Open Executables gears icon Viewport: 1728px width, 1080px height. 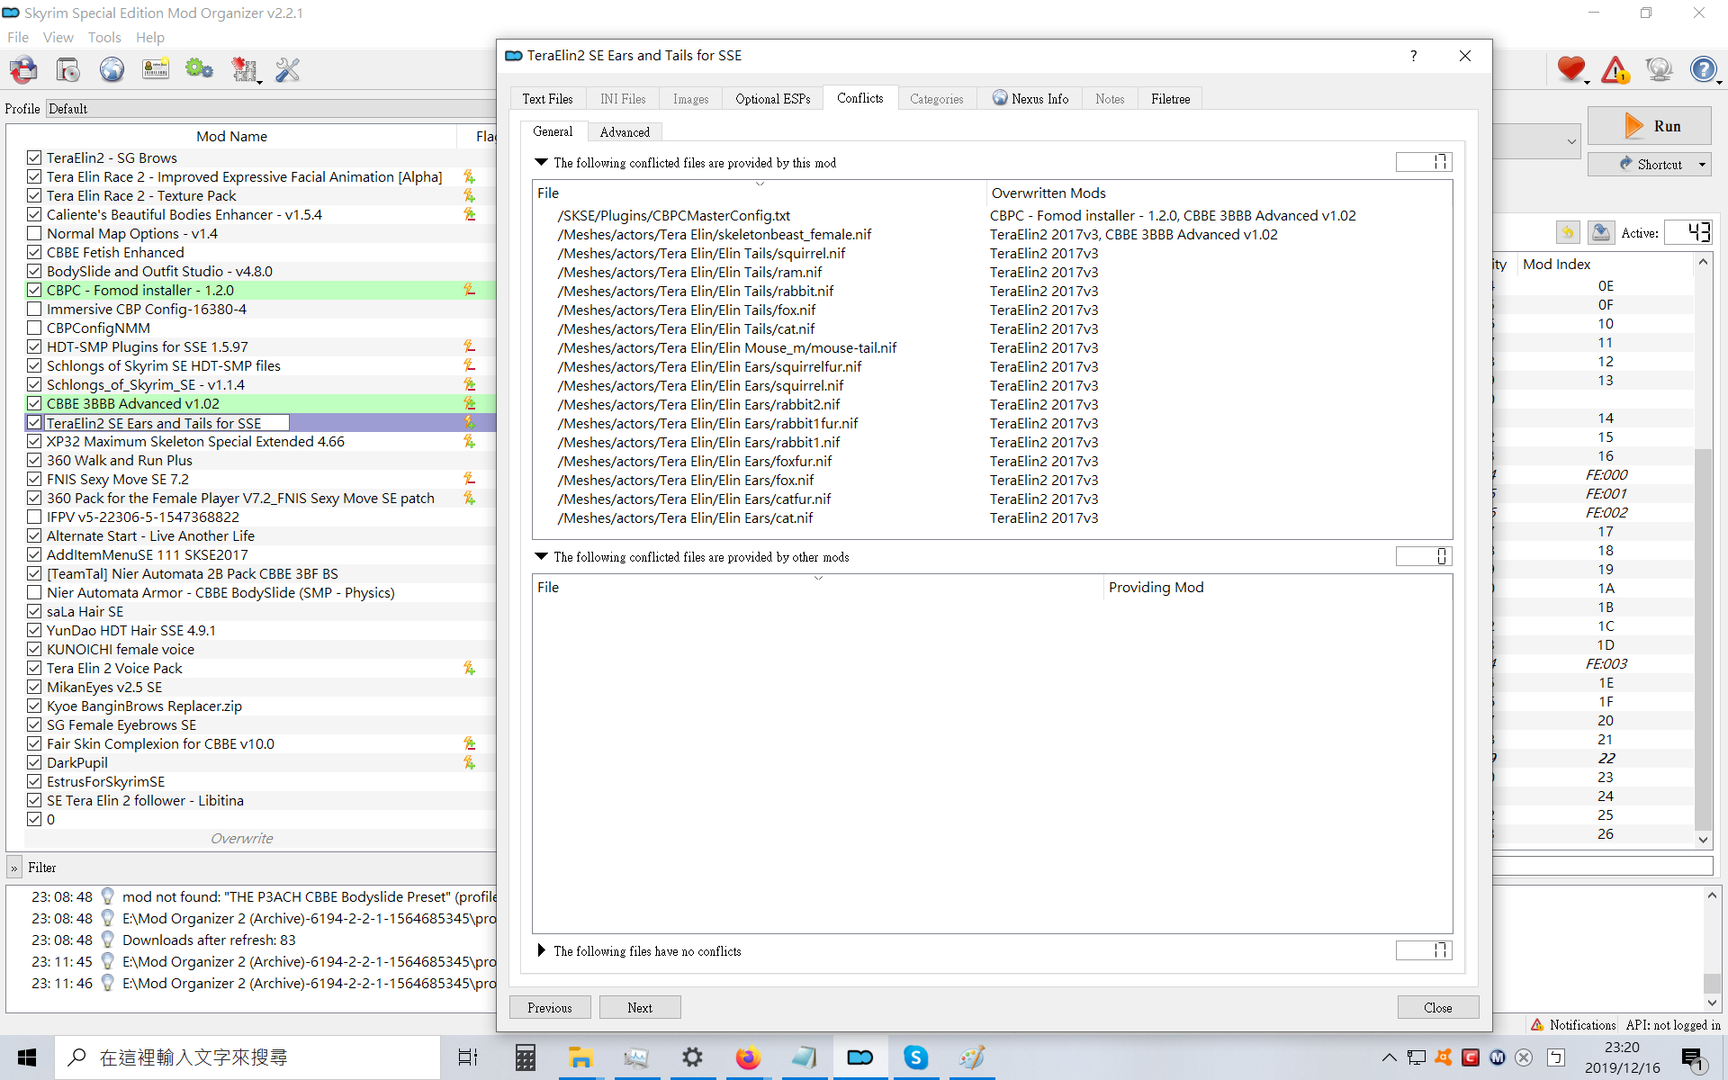pos(199,70)
